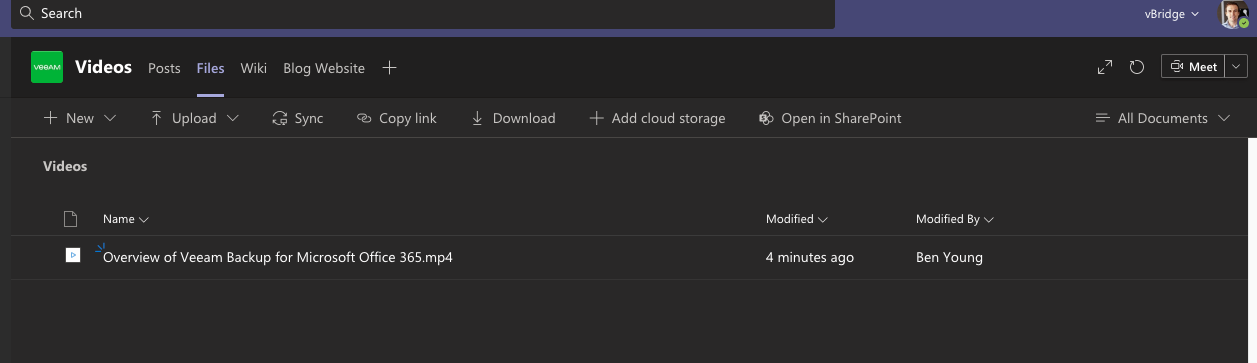Add a new tab with plus icon
Viewport: 1257px width, 363px height.
pos(390,68)
